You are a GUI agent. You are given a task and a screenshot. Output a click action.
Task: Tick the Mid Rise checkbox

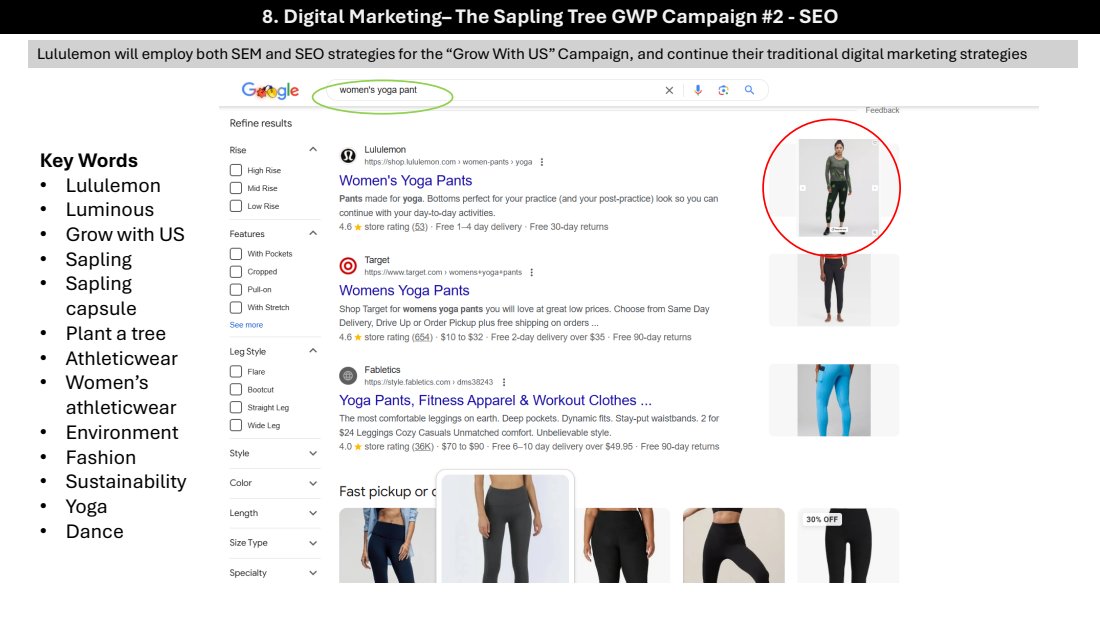point(236,188)
